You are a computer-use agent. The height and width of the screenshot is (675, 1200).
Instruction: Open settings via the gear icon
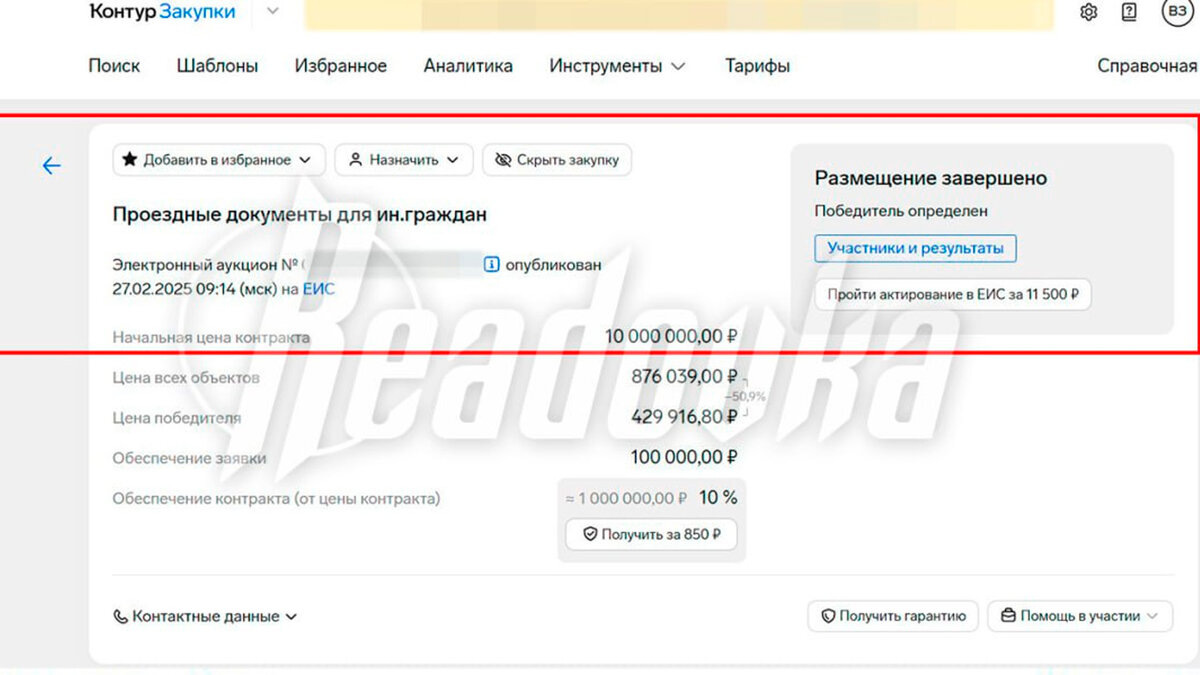1089,12
